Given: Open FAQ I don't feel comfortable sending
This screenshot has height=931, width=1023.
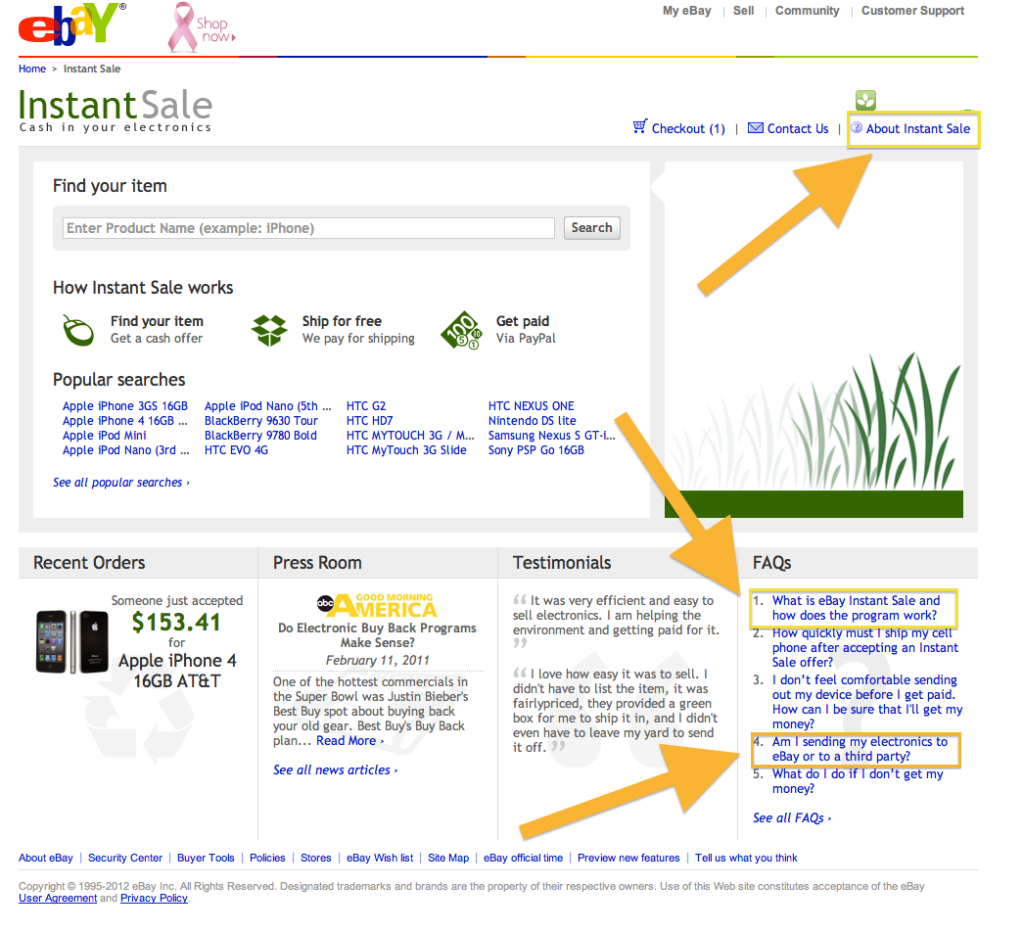Looking at the screenshot, I should [x=867, y=702].
